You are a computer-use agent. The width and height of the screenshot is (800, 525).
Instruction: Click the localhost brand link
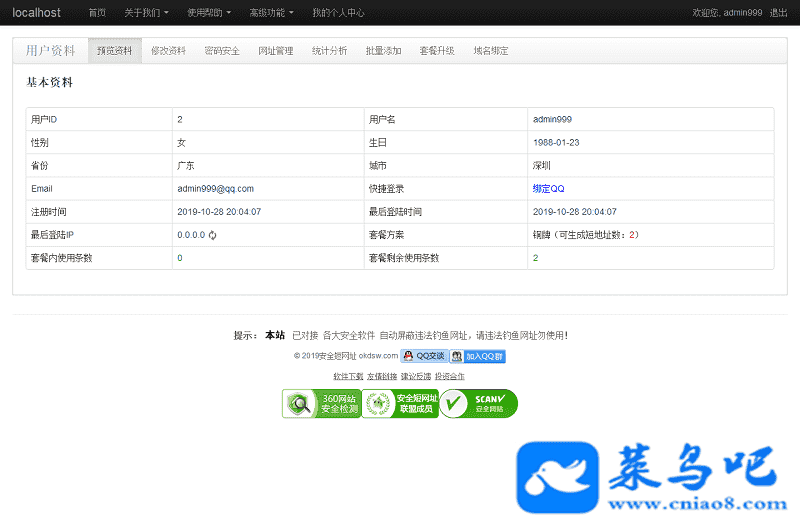click(36, 13)
